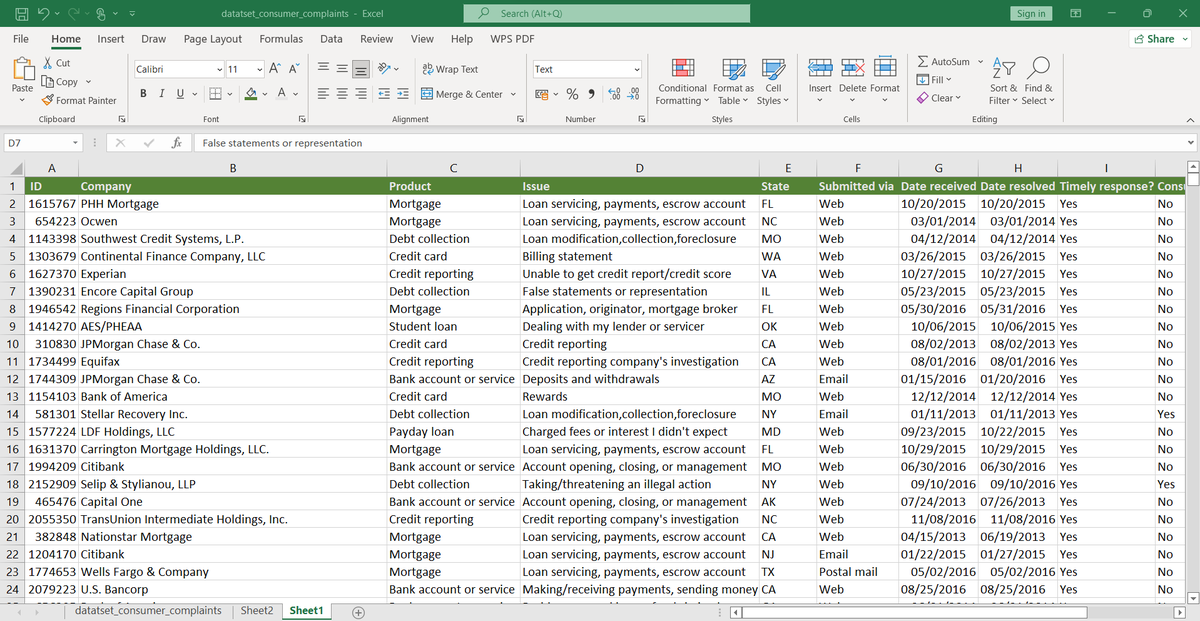Image resolution: width=1200 pixels, height=621 pixels.
Task: Click the formula bar input area
Action: [400, 142]
